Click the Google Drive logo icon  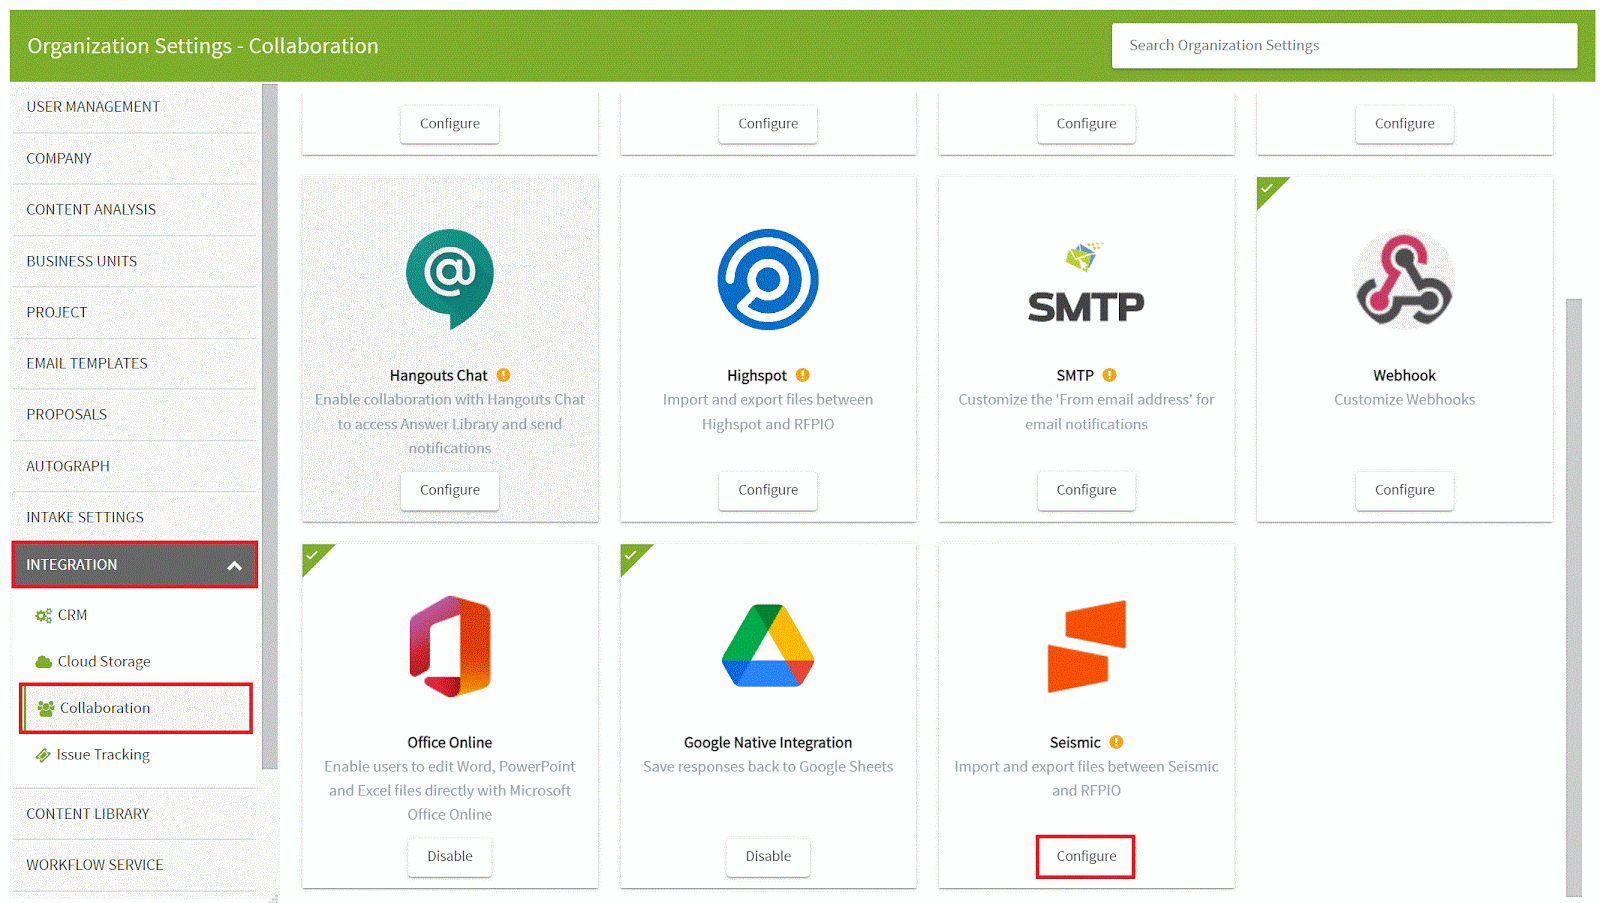[x=768, y=646]
